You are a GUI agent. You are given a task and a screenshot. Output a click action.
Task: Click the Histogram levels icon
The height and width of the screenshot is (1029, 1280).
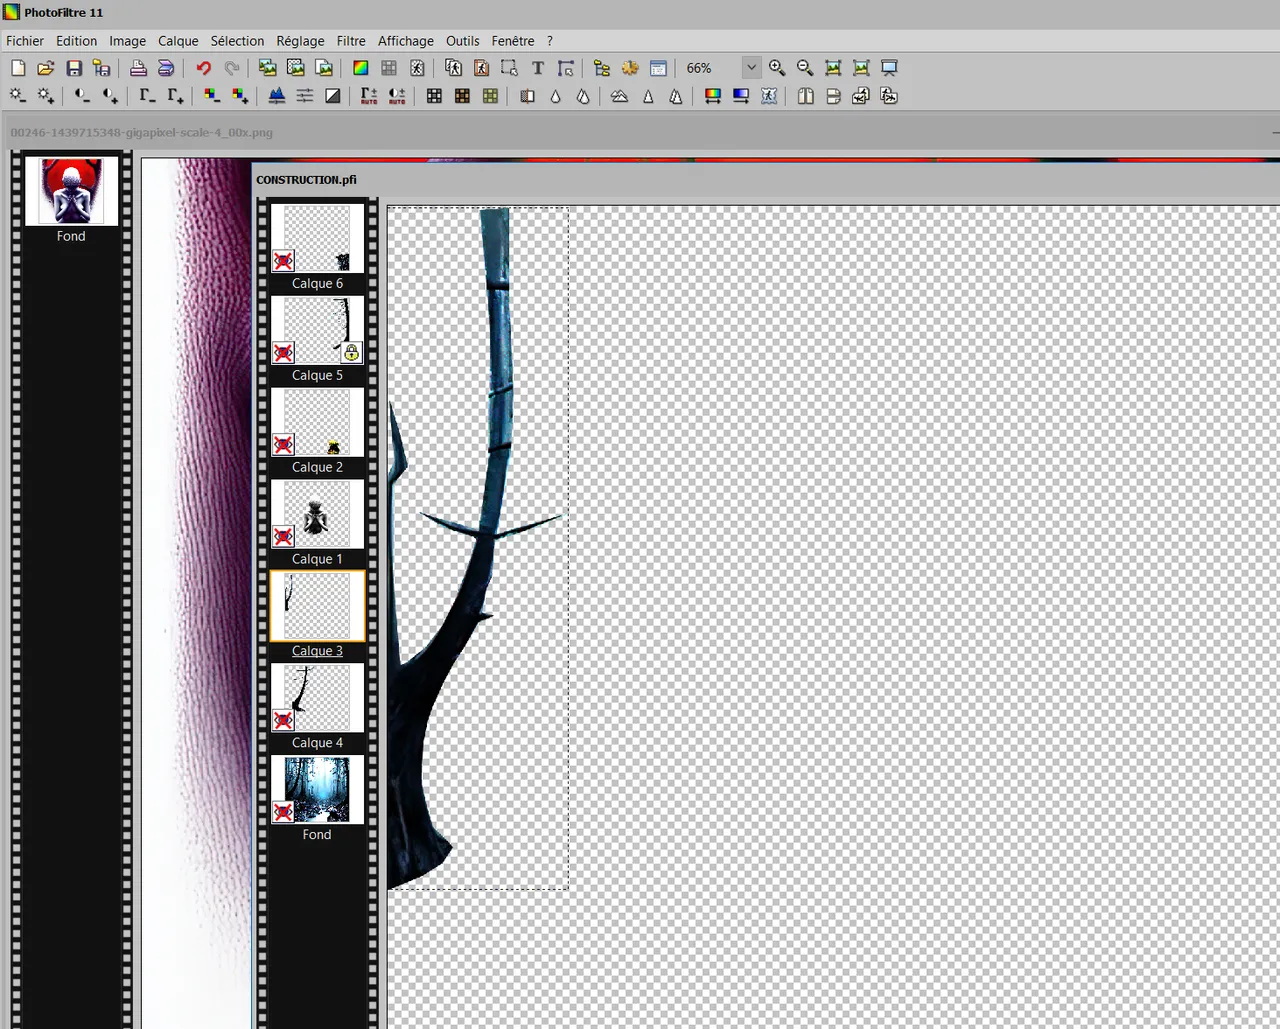pyautogui.click(x=277, y=96)
